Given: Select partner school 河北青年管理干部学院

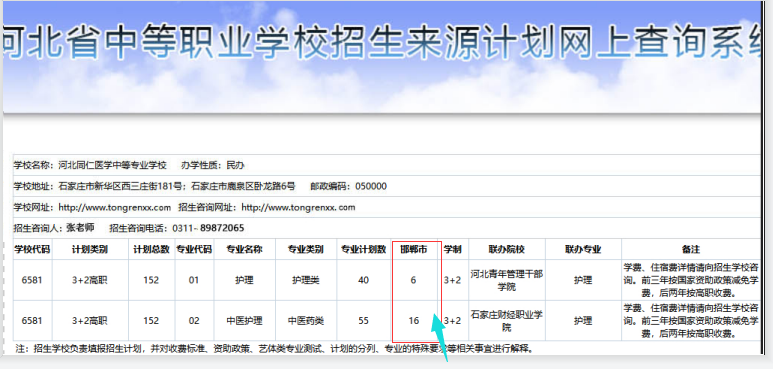Looking at the screenshot, I should click(507, 280).
